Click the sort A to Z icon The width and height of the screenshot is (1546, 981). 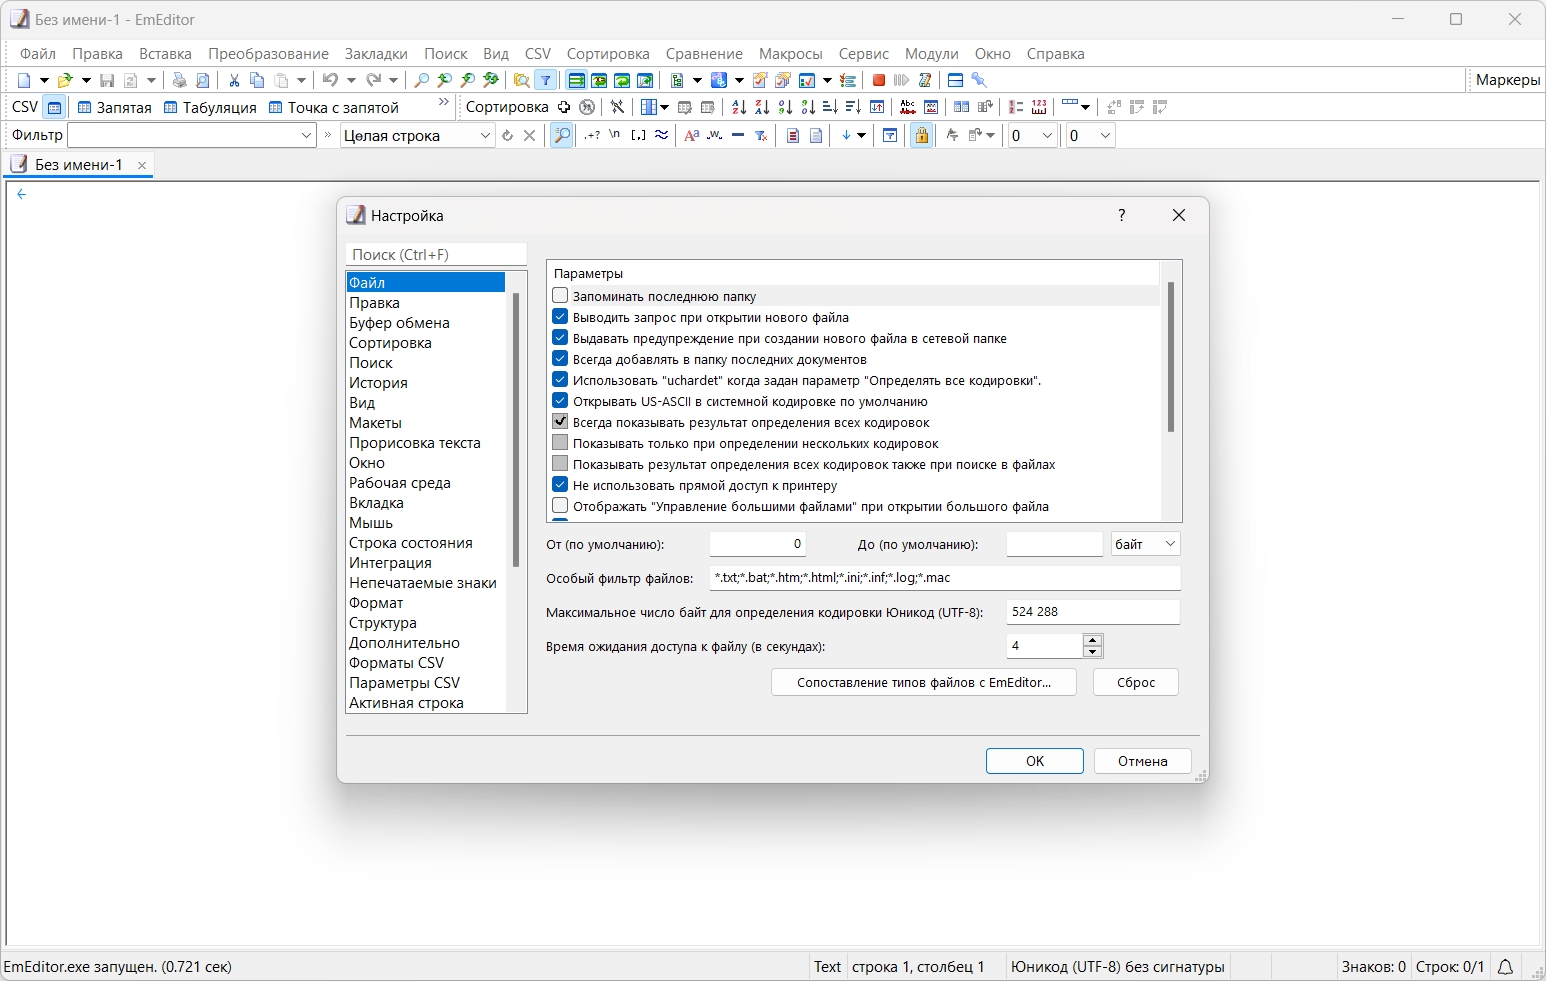pos(739,107)
